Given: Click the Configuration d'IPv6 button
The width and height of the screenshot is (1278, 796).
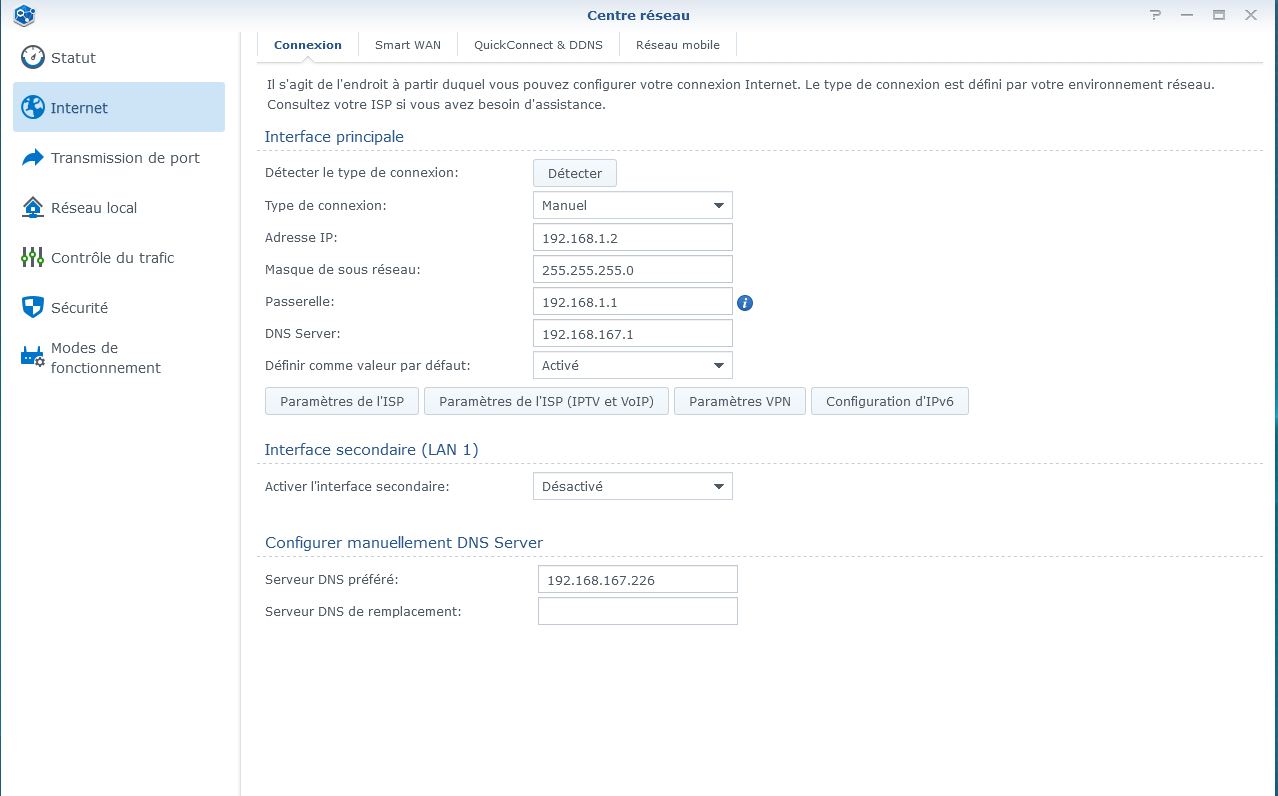Looking at the screenshot, I should pos(889,402).
